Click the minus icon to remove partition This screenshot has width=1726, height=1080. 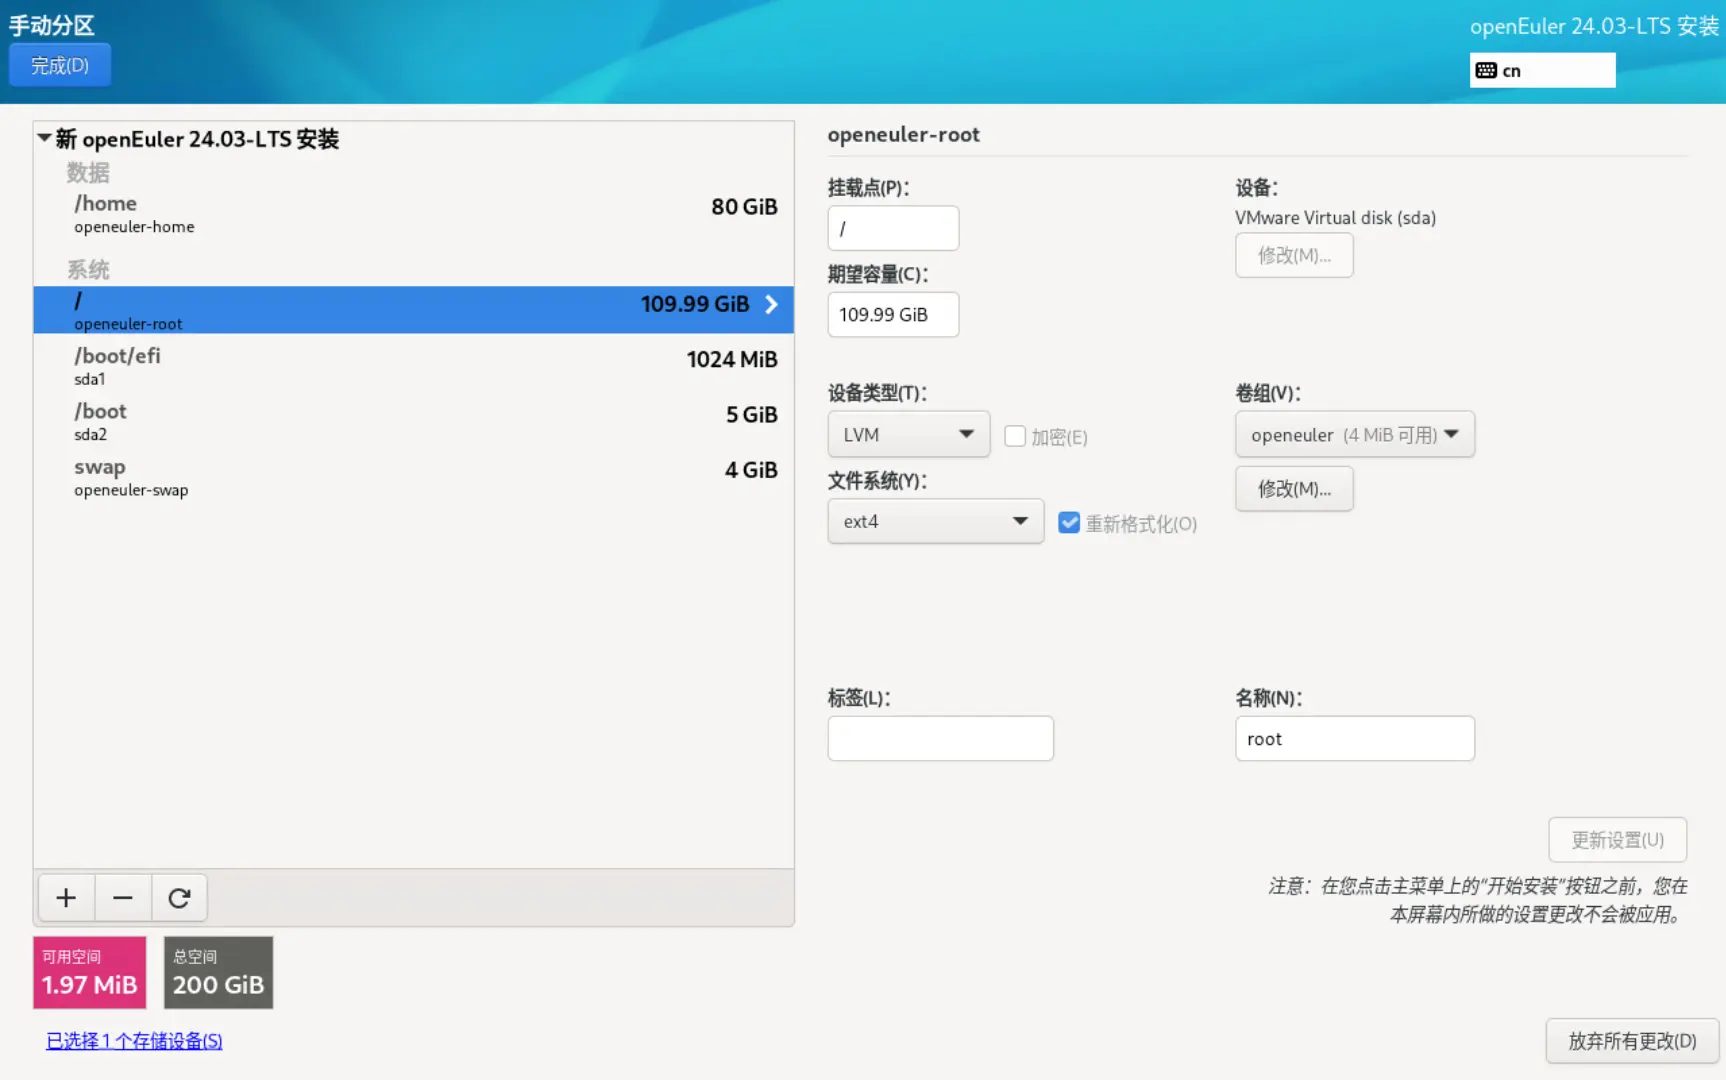tap(123, 898)
